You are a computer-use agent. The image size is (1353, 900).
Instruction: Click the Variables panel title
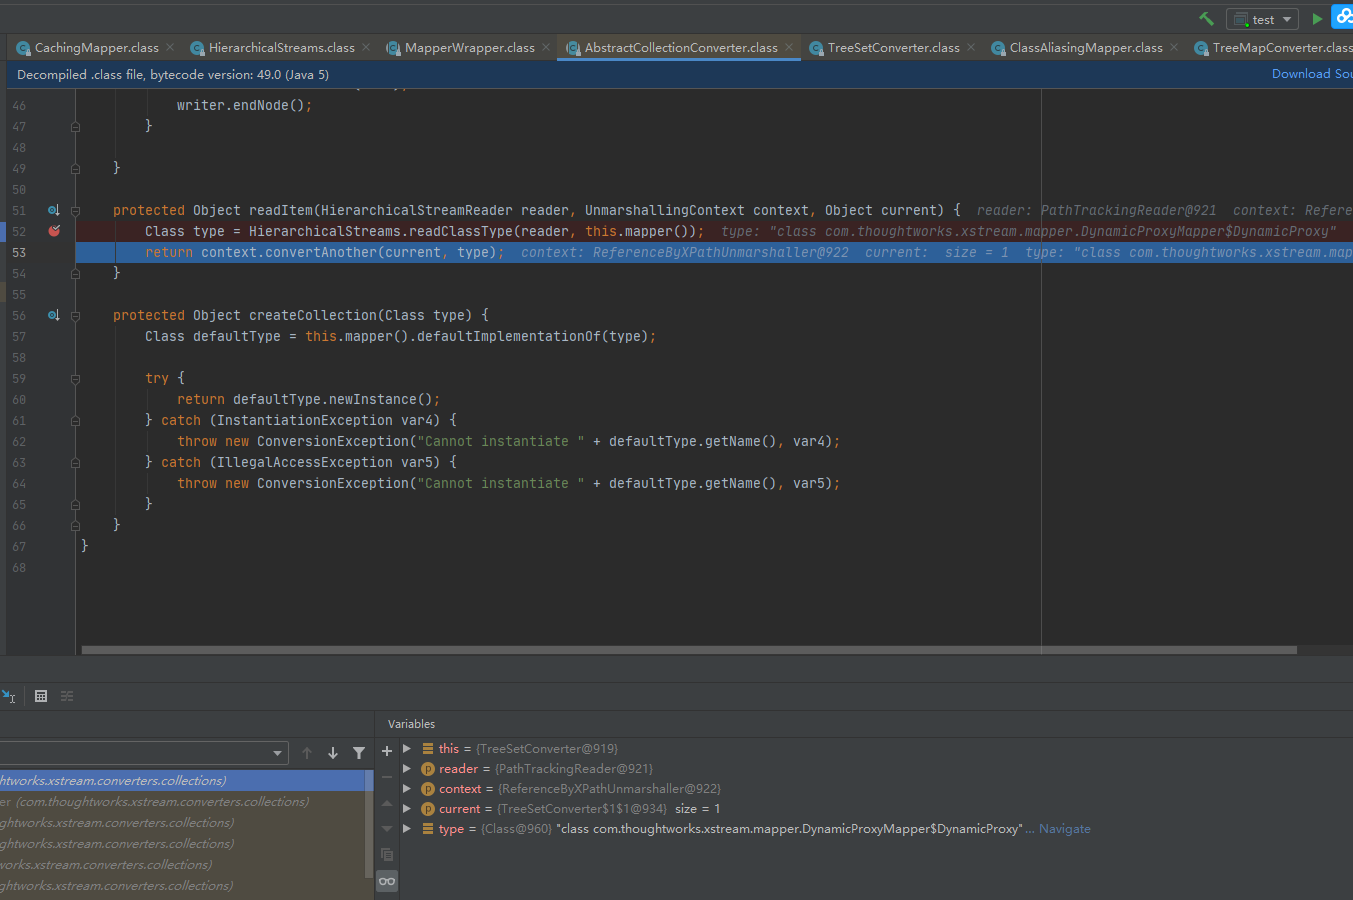tap(411, 724)
